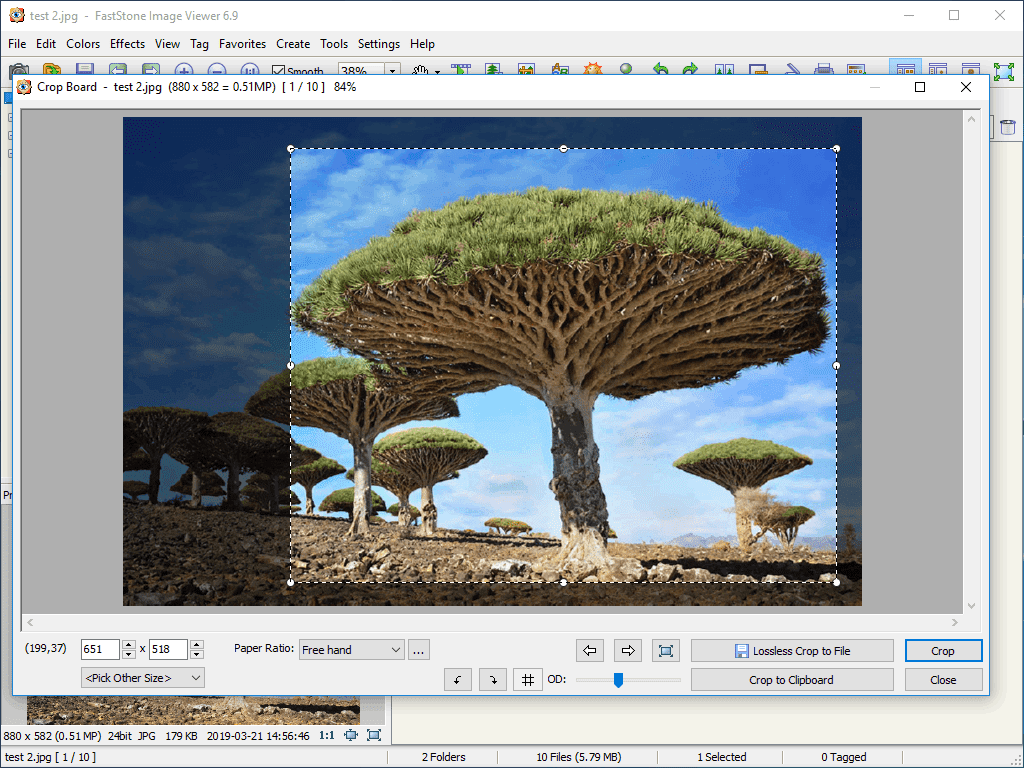Select the Zoom Out tool
This screenshot has width=1024, height=768.
pyautogui.click(x=218, y=70)
